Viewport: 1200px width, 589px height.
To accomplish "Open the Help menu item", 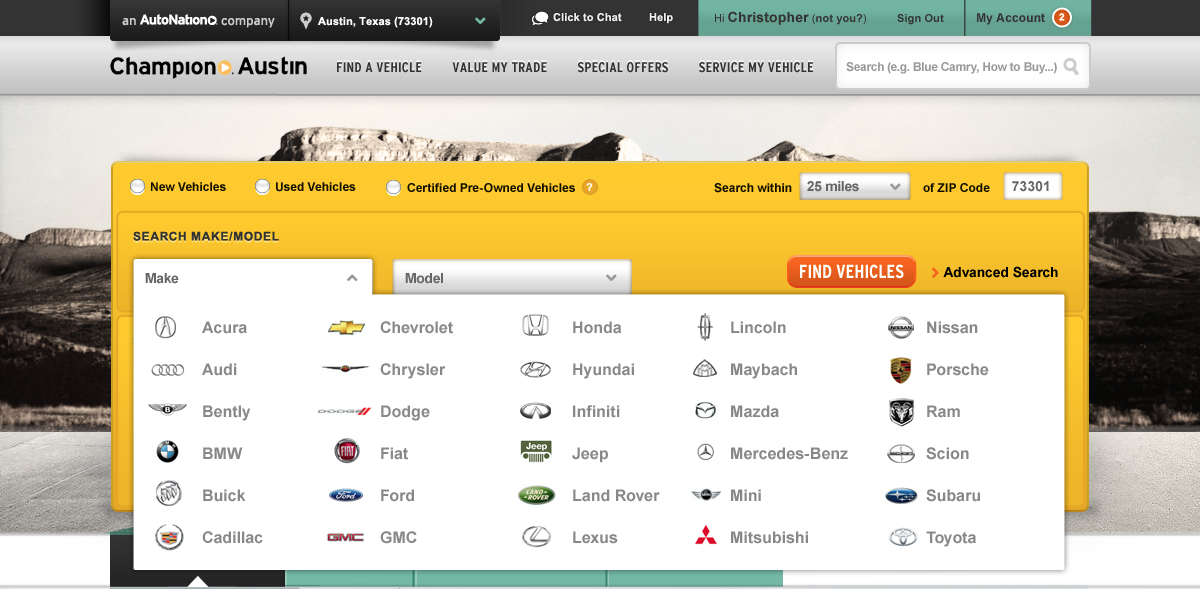I will click(x=661, y=18).
